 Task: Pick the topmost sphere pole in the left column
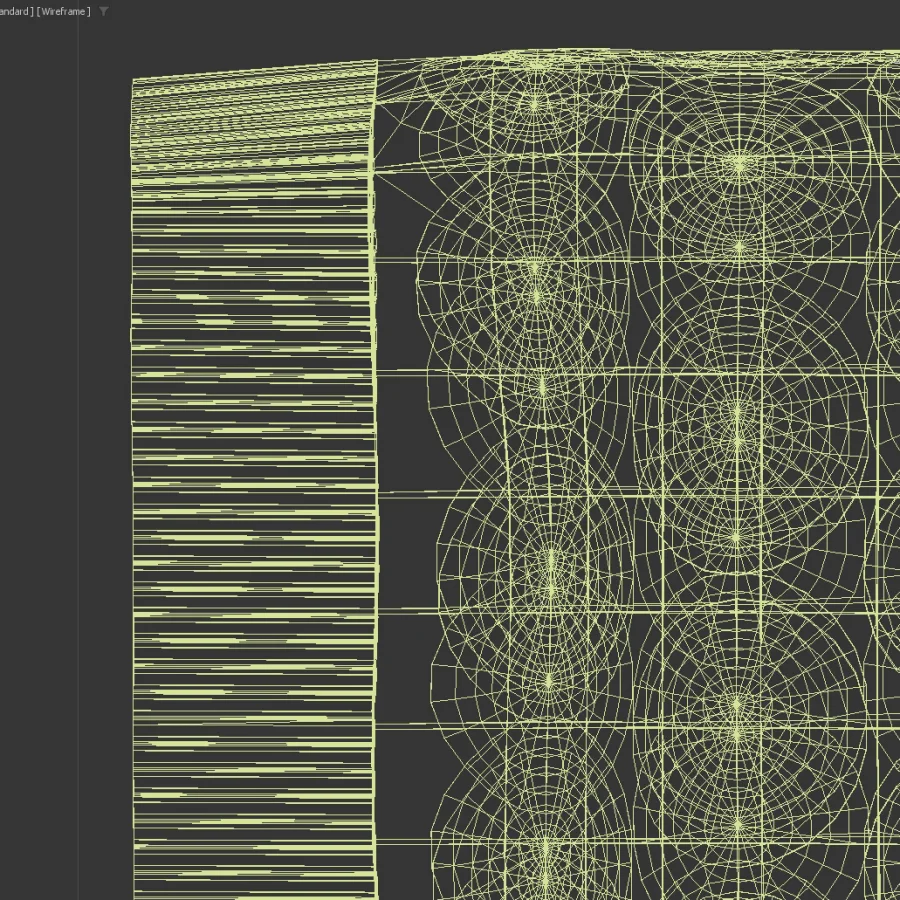point(534,102)
